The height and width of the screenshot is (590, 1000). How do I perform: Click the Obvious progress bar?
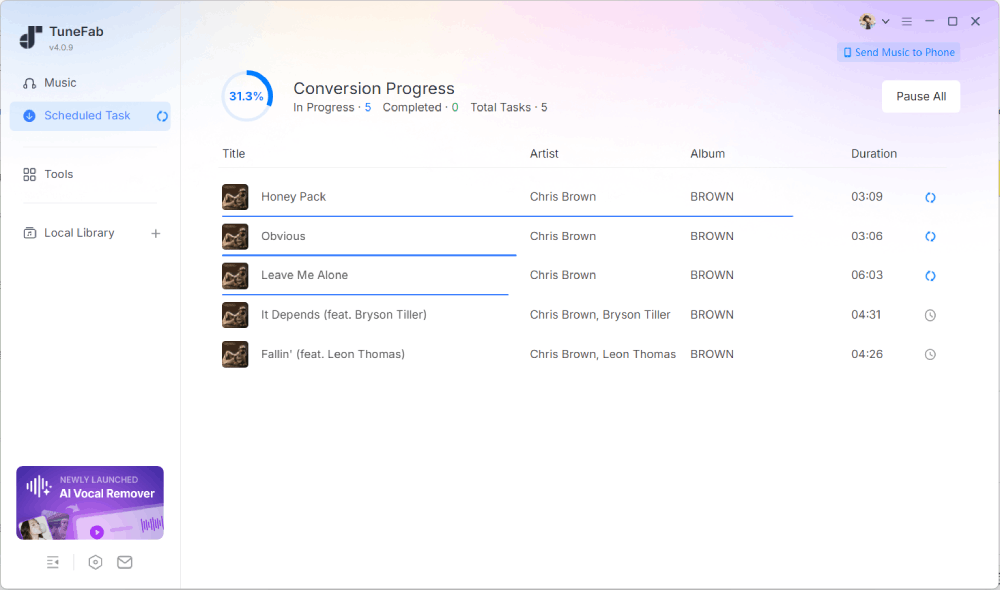coord(369,255)
